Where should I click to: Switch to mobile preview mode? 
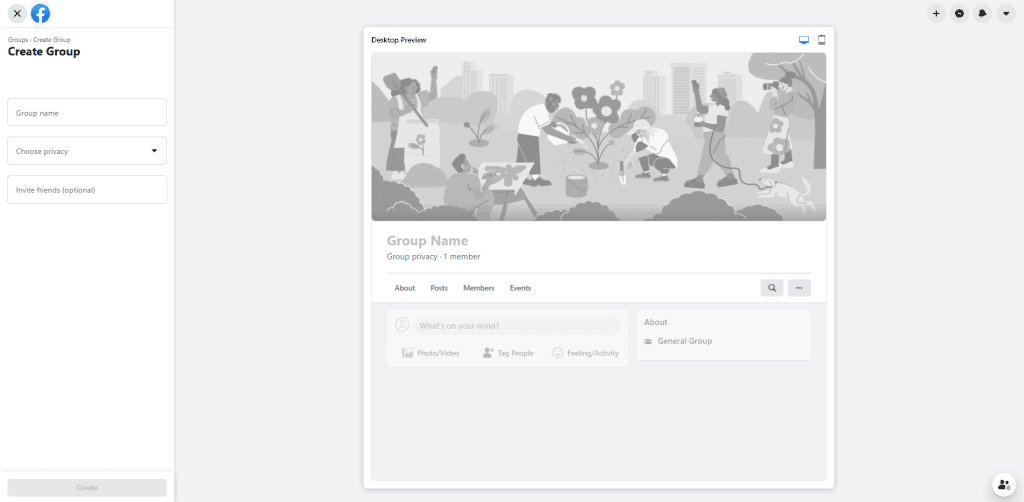pyautogui.click(x=822, y=40)
